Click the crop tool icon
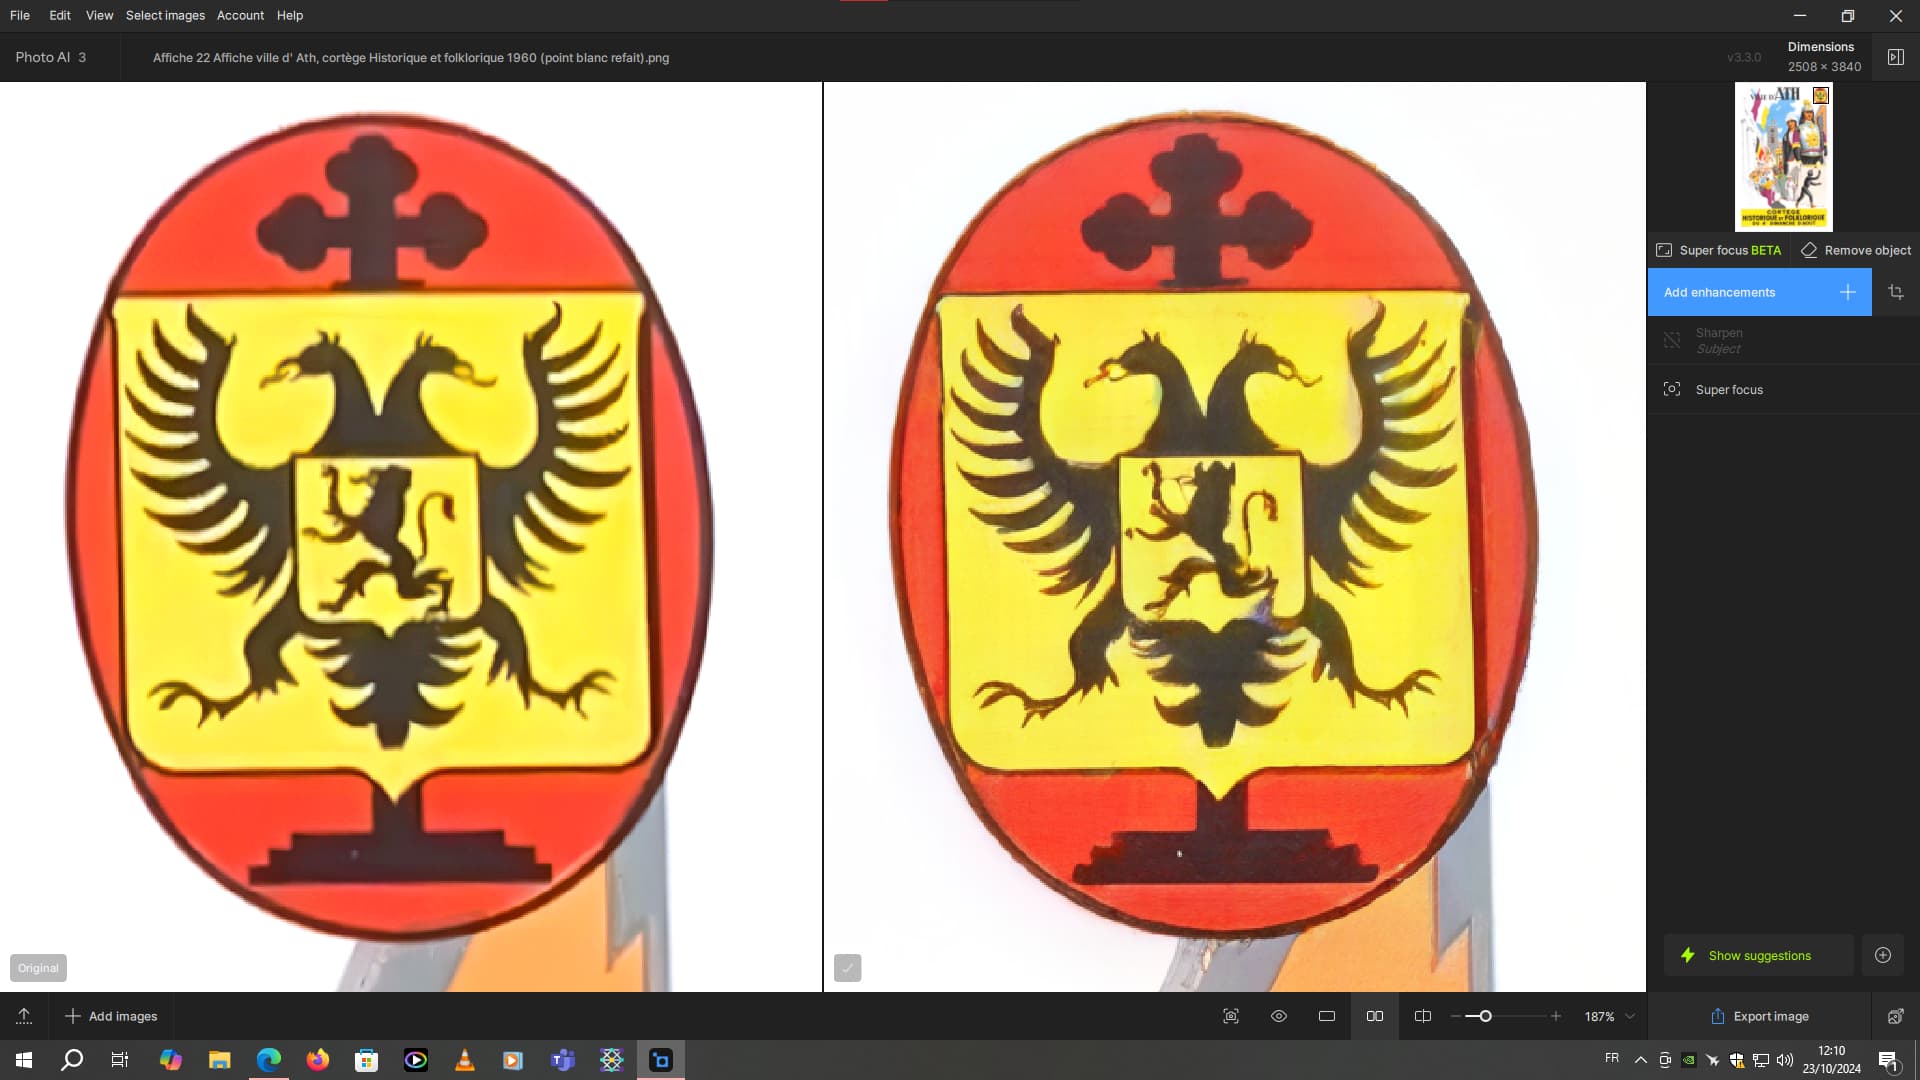Screen dimensions: 1920x1080 click(1895, 292)
